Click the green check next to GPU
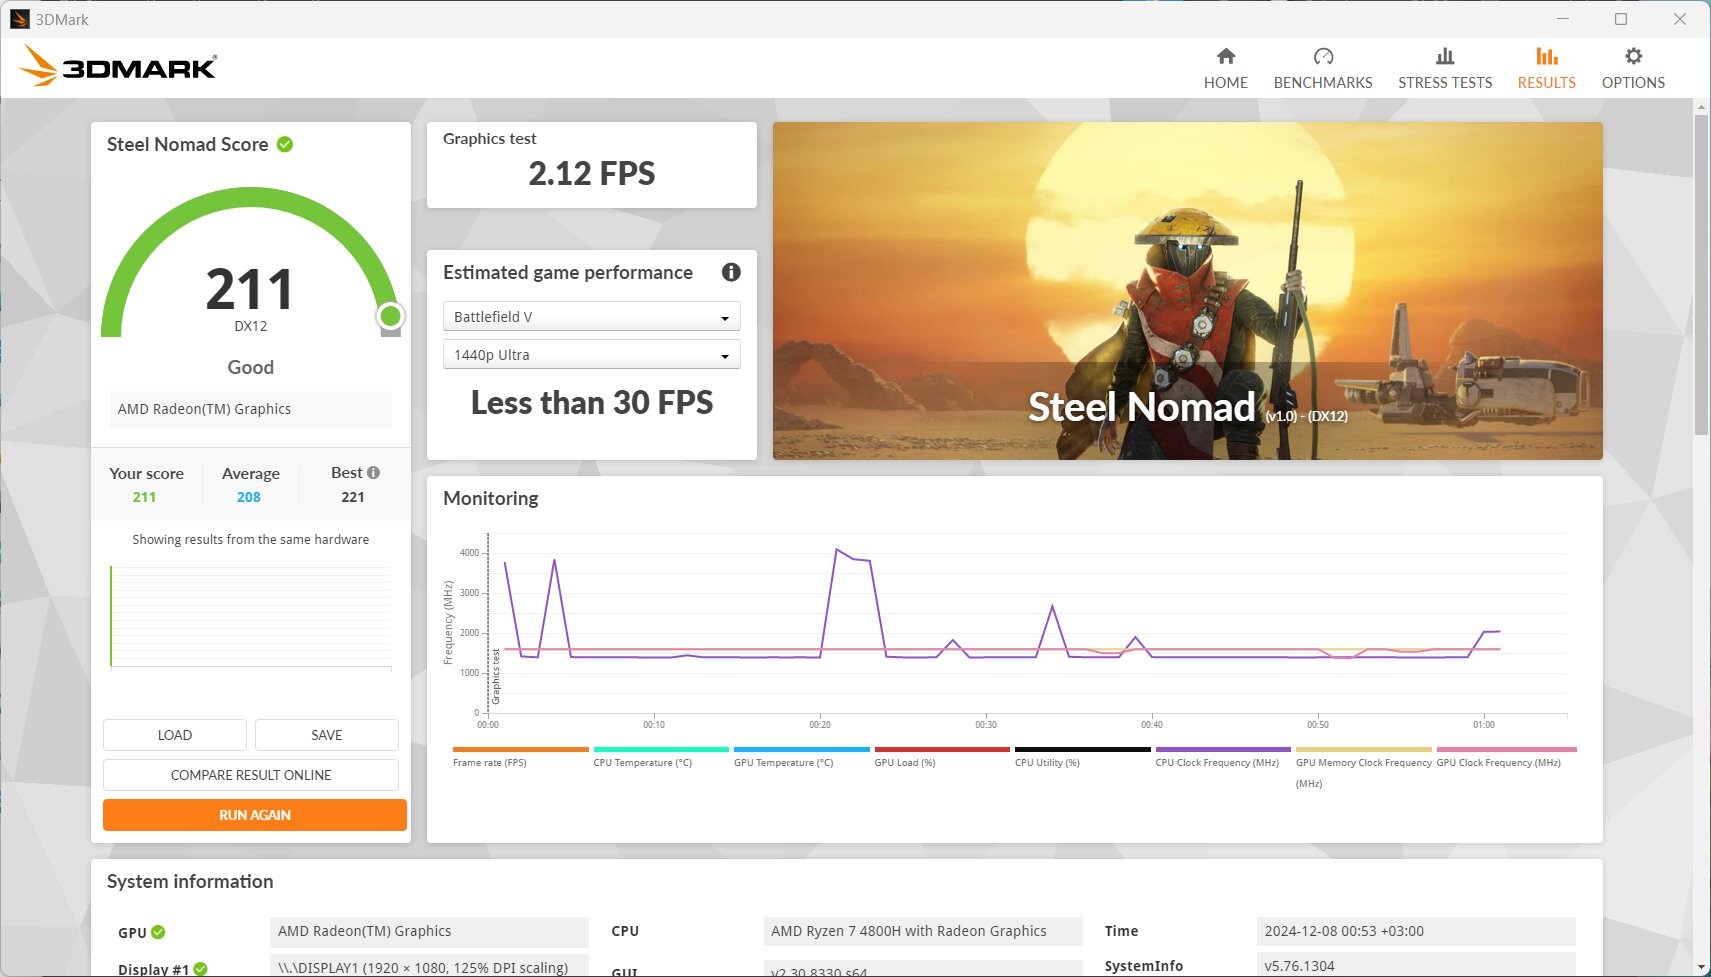The image size is (1711, 977). pyautogui.click(x=158, y=932)
